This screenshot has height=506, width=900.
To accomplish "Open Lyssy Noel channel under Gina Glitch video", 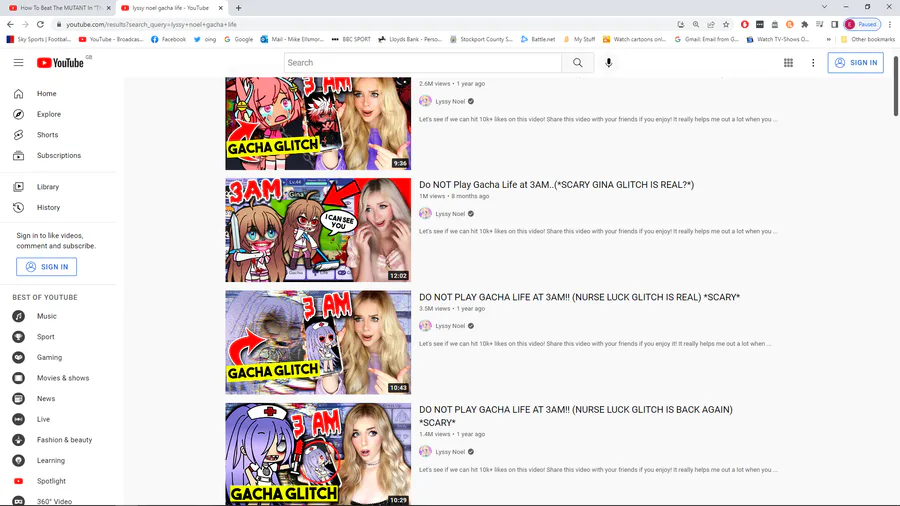I will pos(450,213).
